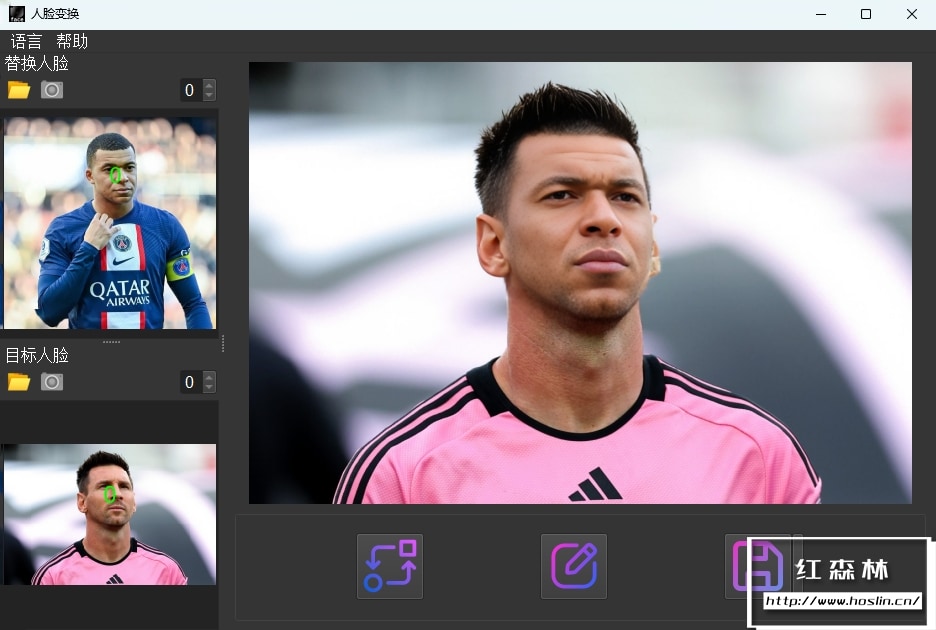Click the green face marker on target thumbnail
The height and width of the screenshot is (630, 936).
point(110,494)
